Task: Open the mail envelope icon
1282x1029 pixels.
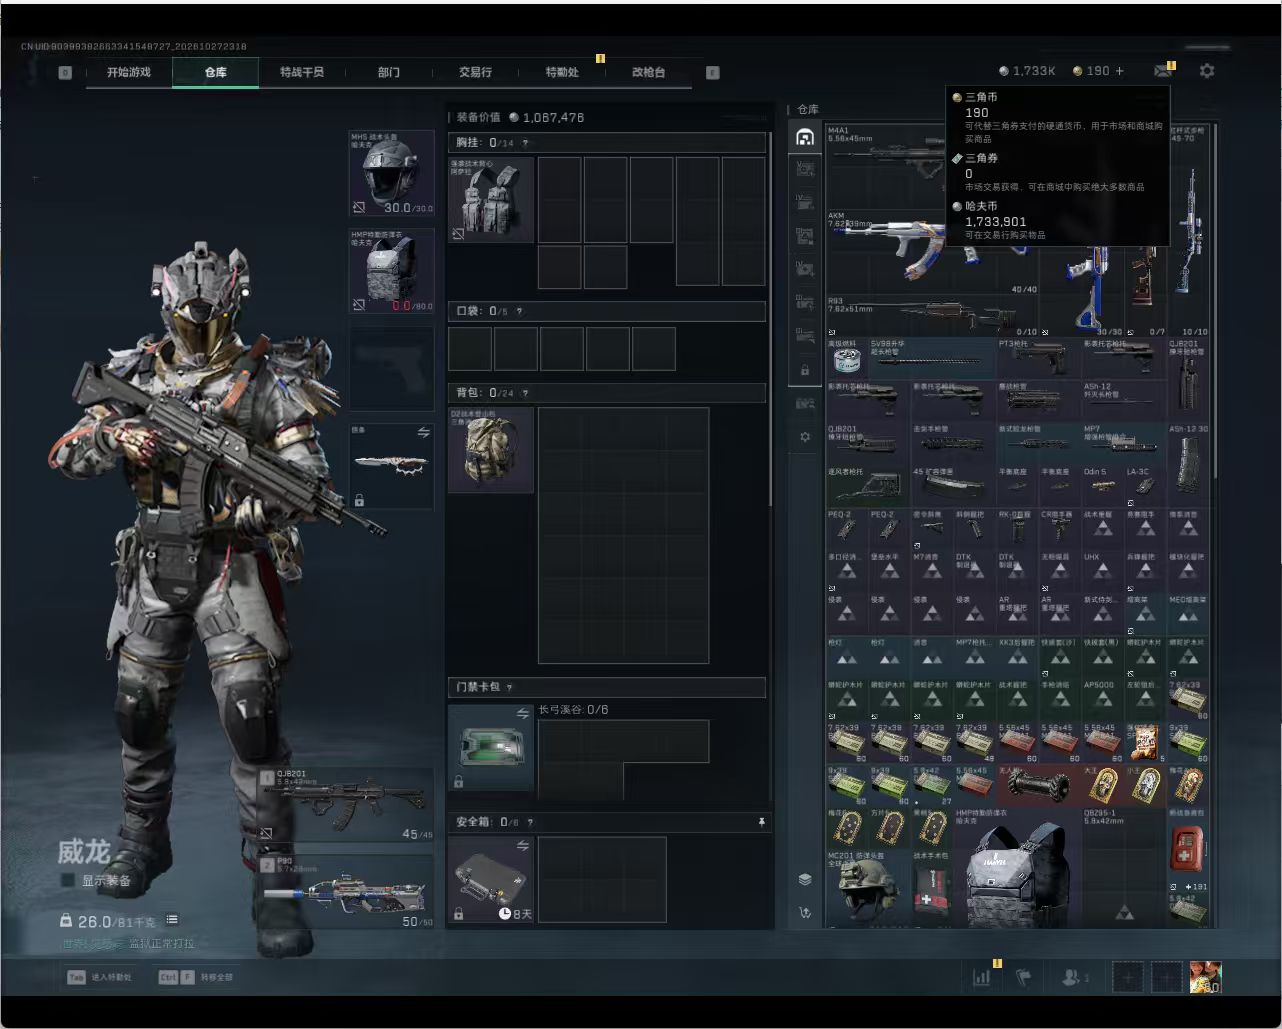Action: point(1163,71)
